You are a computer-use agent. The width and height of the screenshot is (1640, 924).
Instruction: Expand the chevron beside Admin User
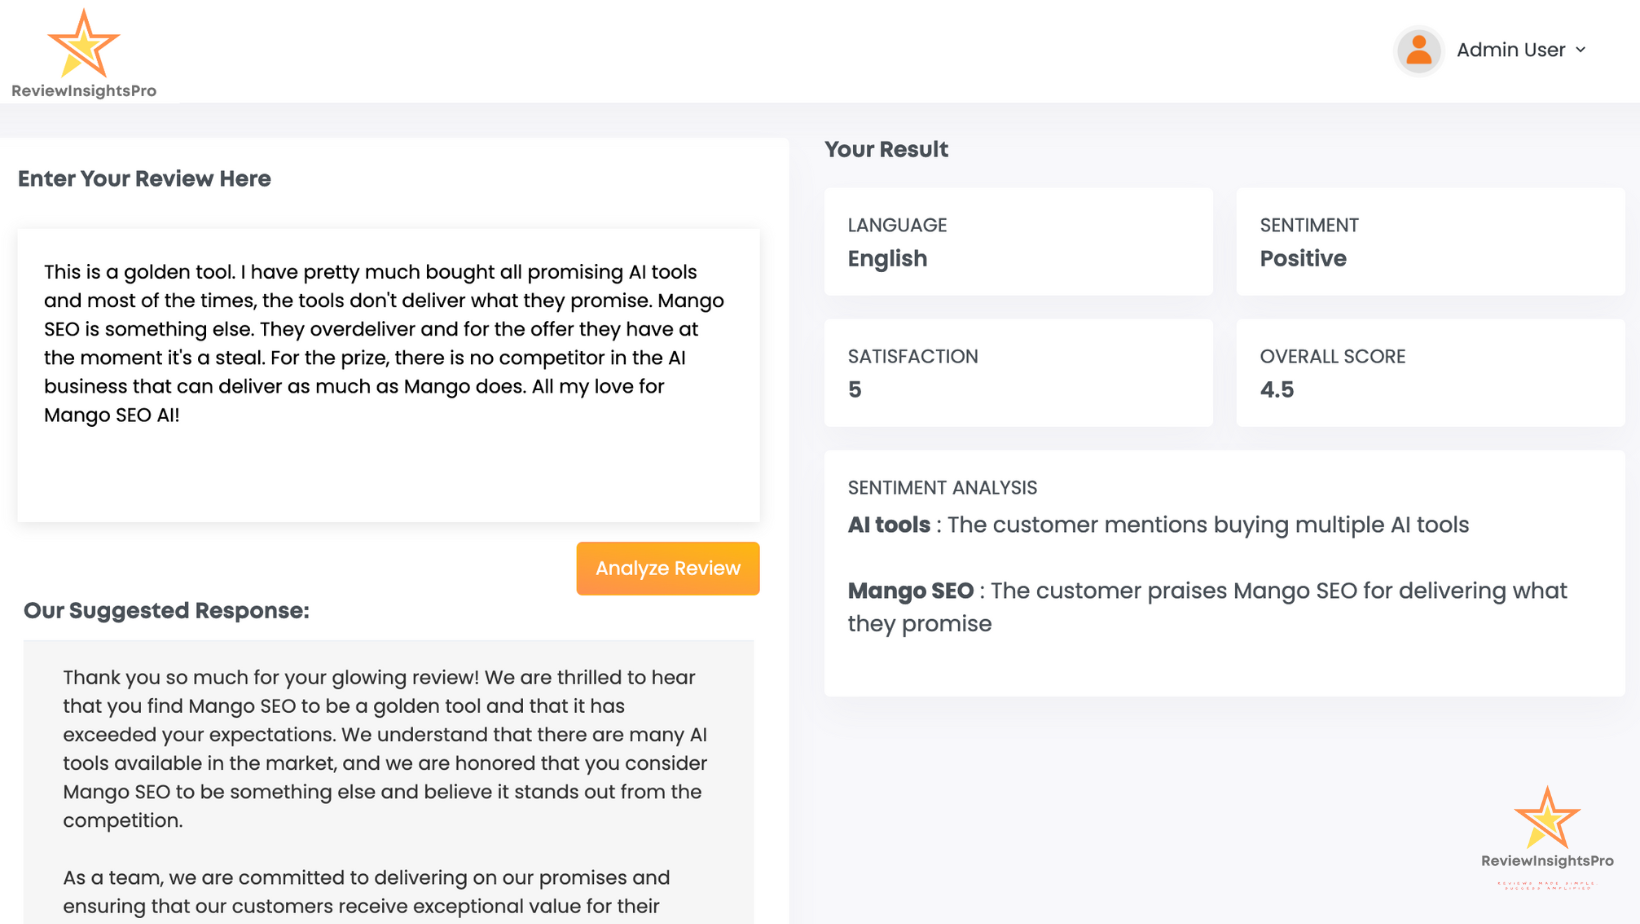[x=1581, y=50]
